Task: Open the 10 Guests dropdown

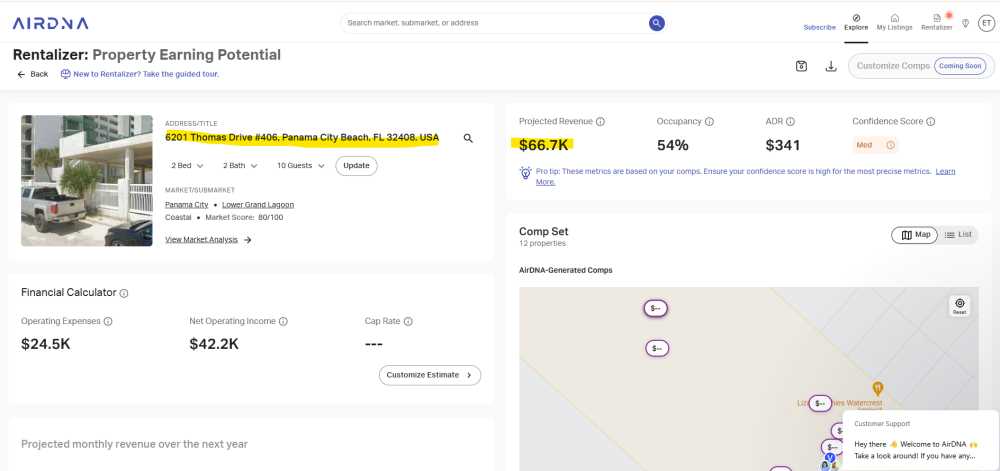Action: pyautogui.click(x=300, y=165)
